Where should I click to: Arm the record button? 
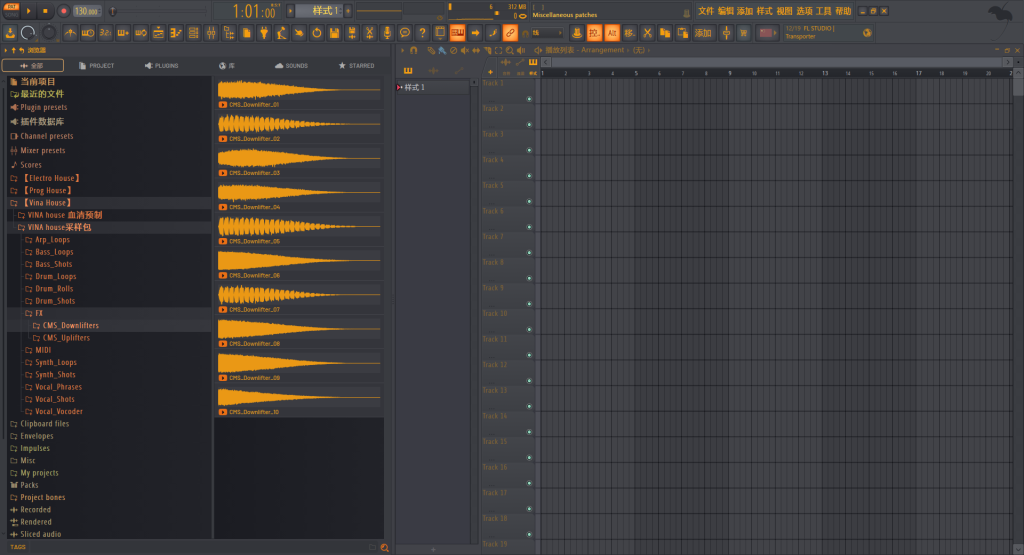[x=63, y=10]
